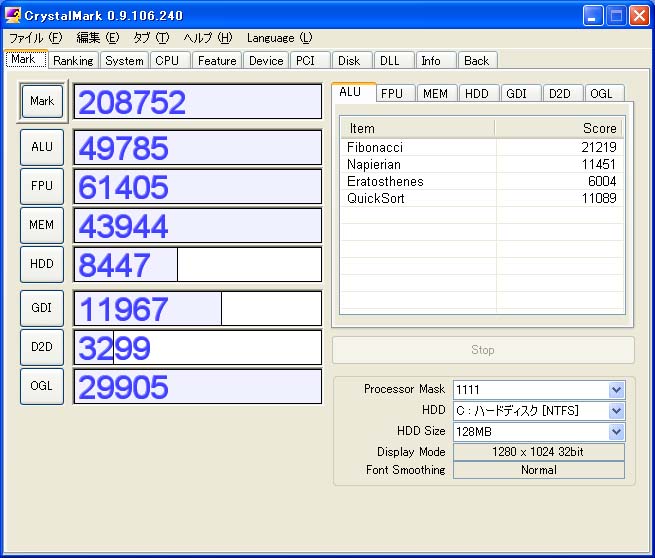The width and height of the screenshot is (655, 558).
Task: Close the CrystalMark window
Action: 639,16
